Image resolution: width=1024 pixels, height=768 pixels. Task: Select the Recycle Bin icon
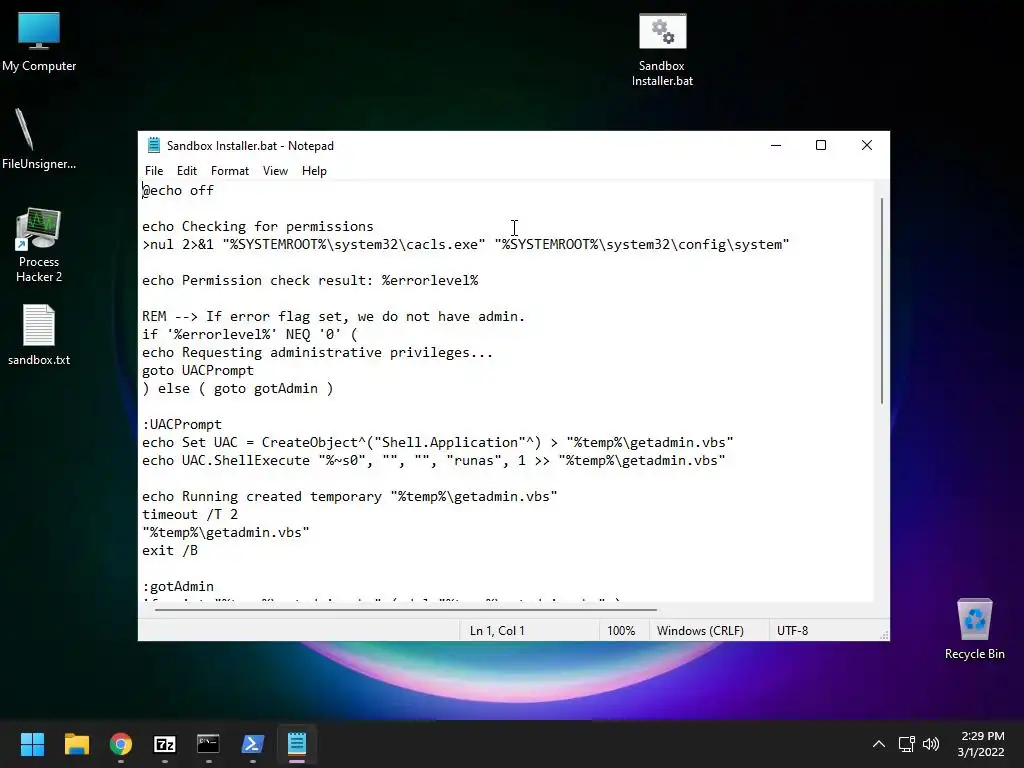pos(974,628)
